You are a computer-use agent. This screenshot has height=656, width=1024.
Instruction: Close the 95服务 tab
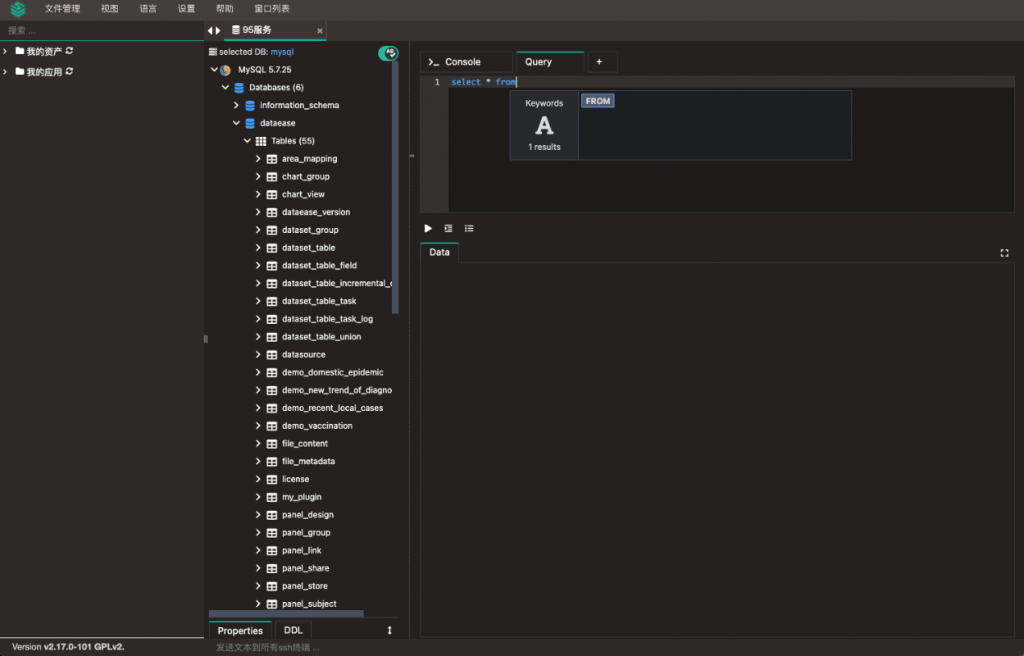[319, 31]
